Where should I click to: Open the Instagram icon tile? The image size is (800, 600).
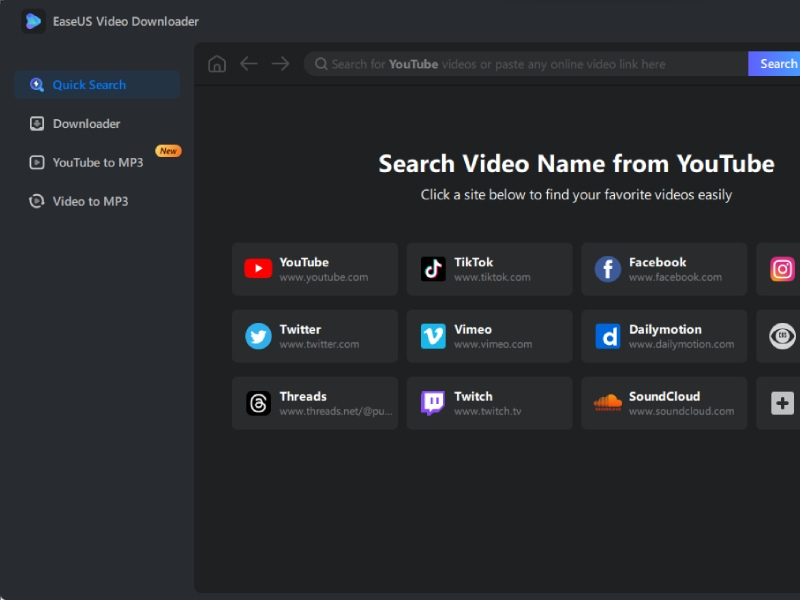(782, 269)
